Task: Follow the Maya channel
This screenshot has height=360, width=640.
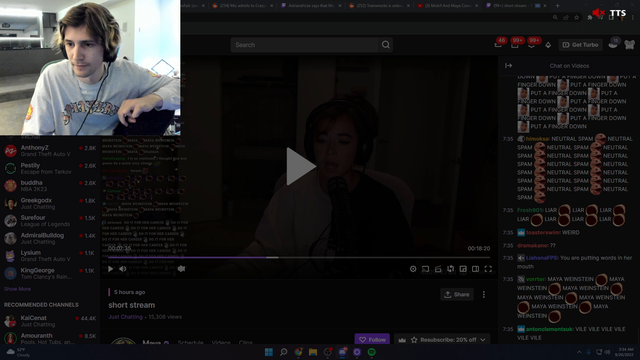Action: (x=372, y=340)
